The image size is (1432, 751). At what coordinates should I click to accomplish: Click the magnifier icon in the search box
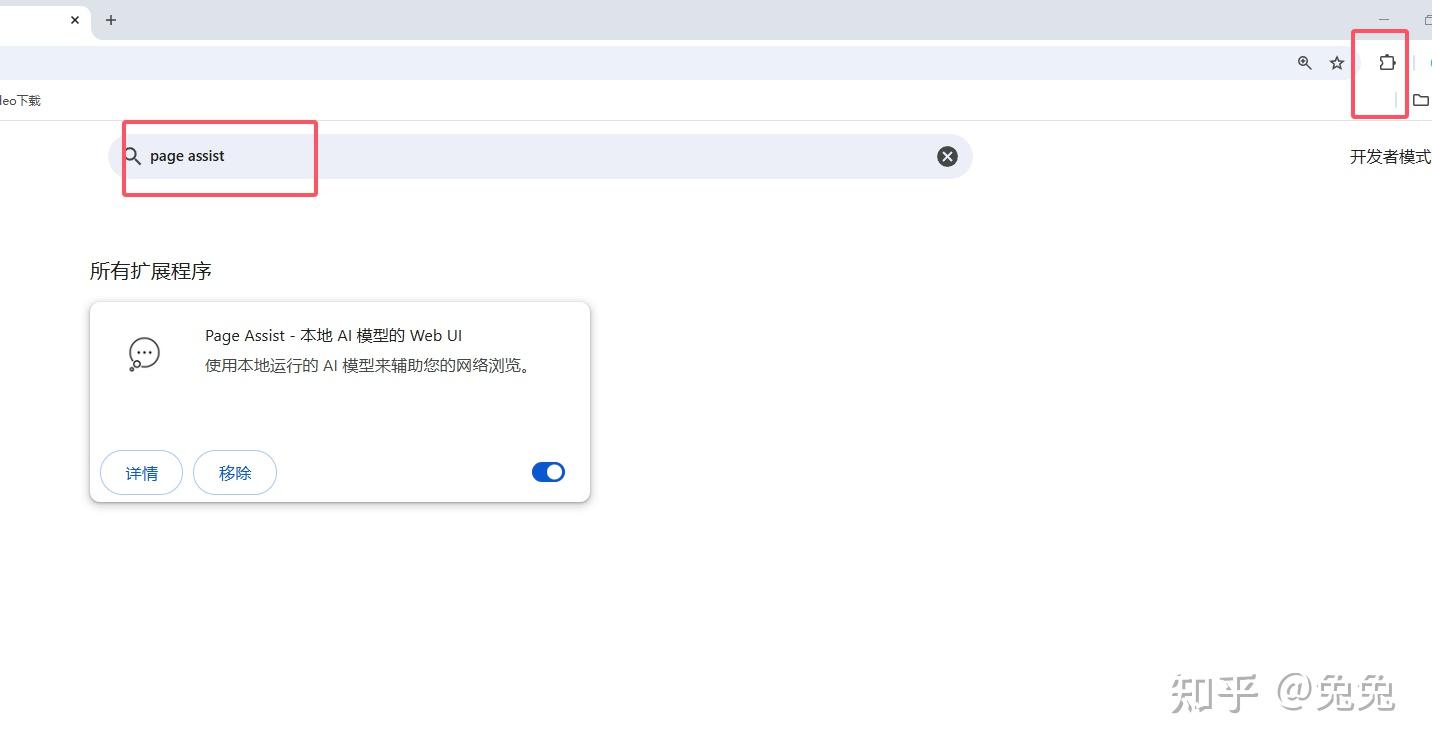132,156
